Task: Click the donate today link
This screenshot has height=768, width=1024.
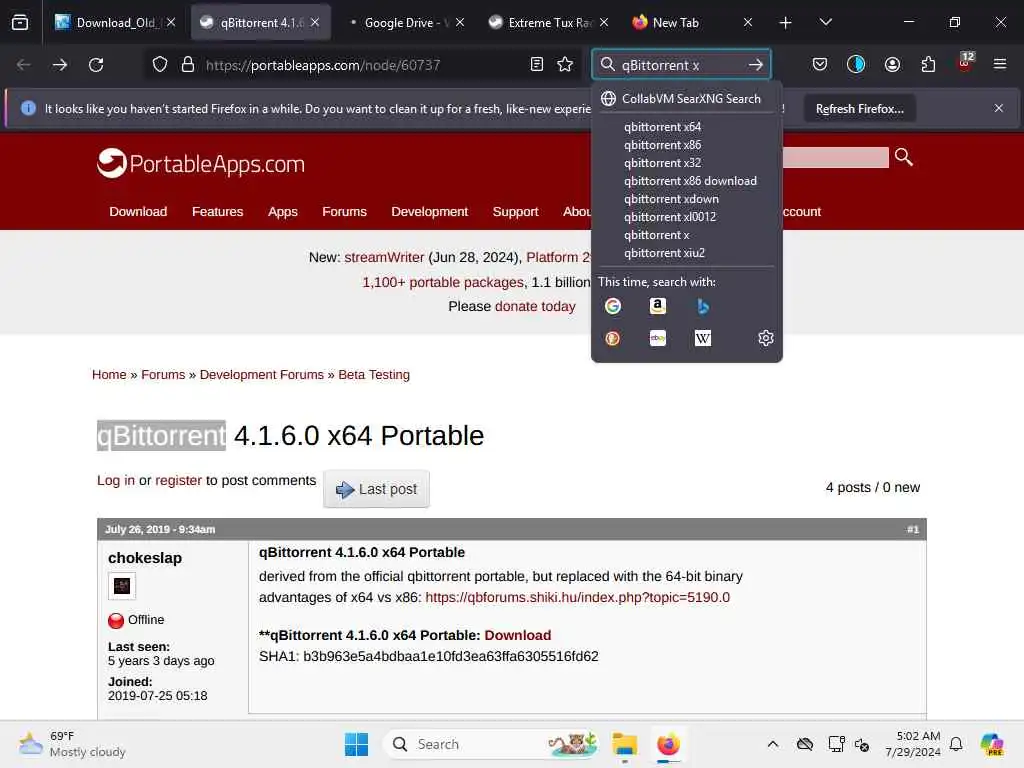Action: pyautogui.click(x=535, y=306)
